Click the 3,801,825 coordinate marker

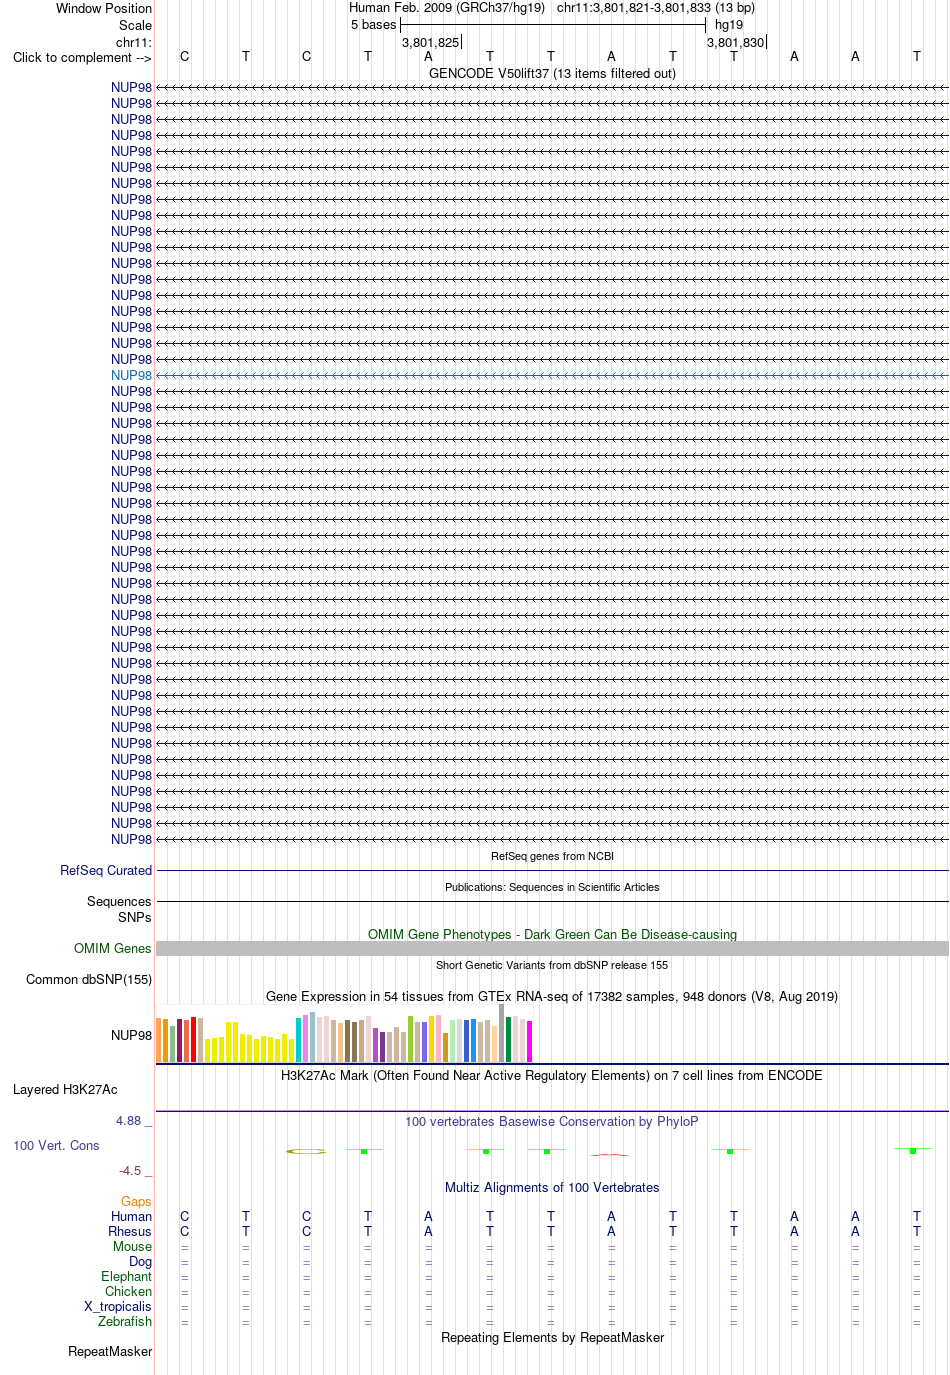pos(431,42)
